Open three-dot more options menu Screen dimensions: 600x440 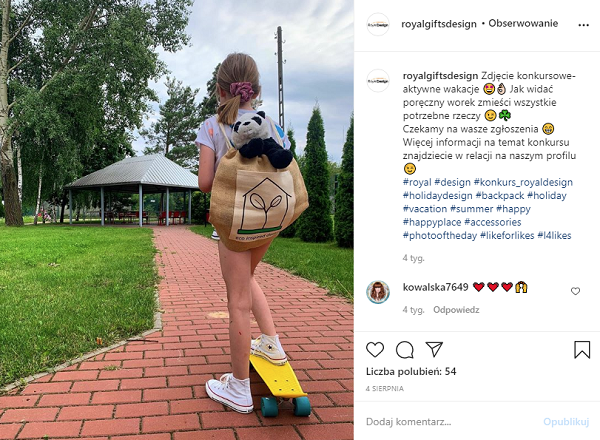click(583, 25)
